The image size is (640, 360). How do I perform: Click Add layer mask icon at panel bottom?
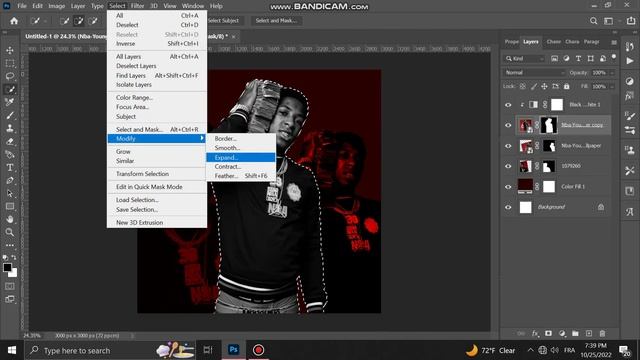pyautogui.click(x=548, y=333)
